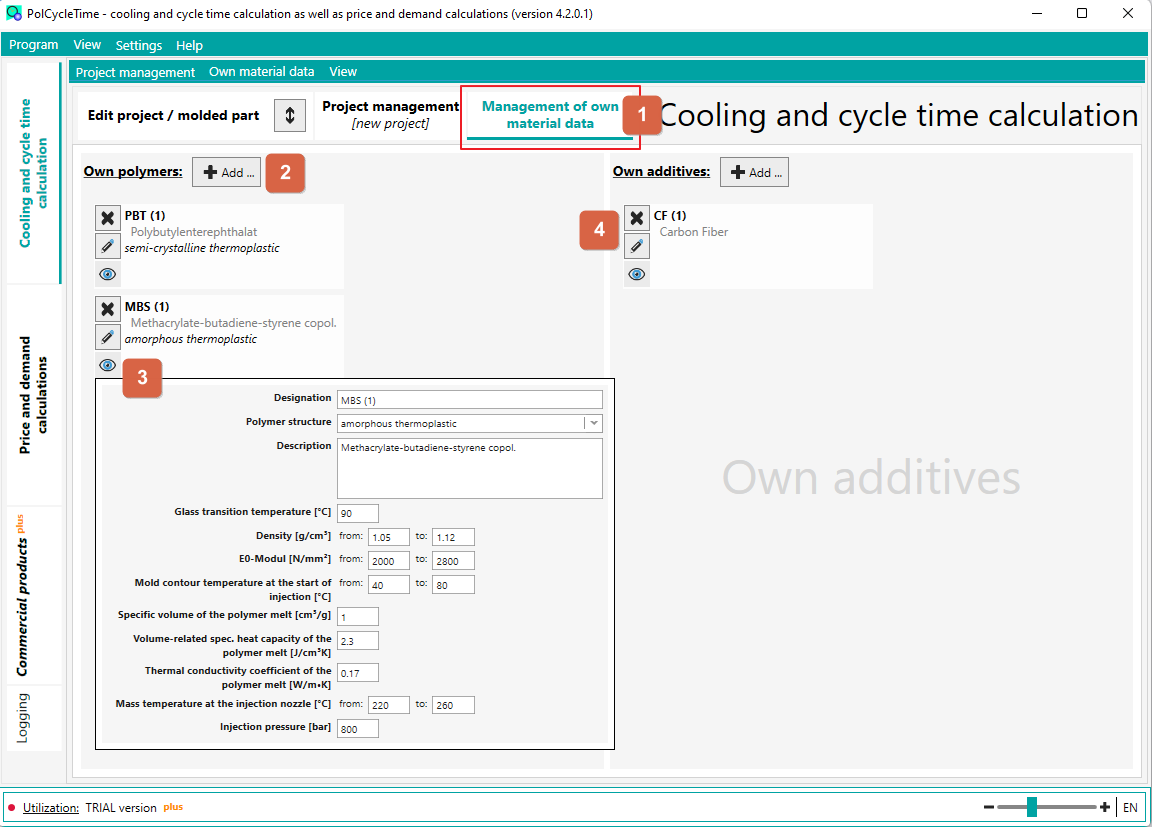Click the zoom slider handle in status bar
This screenshot has height=827, width=1152.
click(1032, 807)
